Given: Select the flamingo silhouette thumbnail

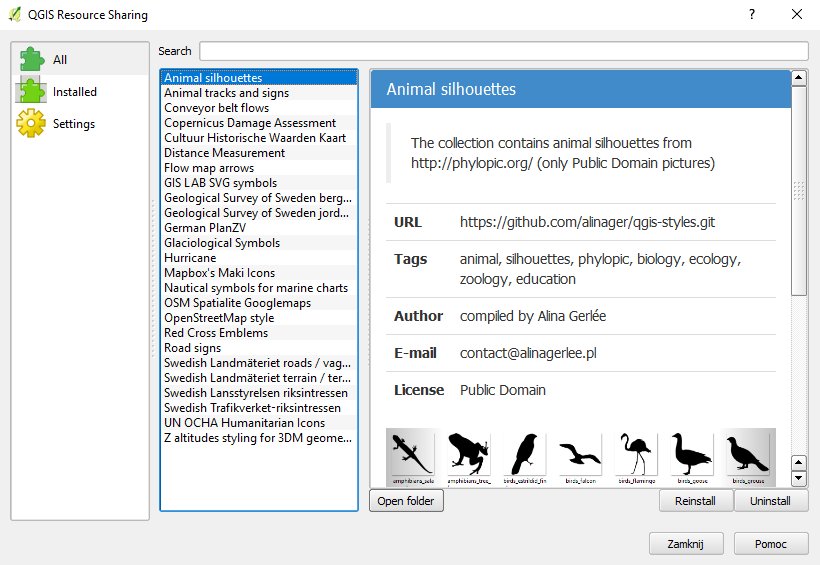Looking at the screenshot, I should 636,457.
